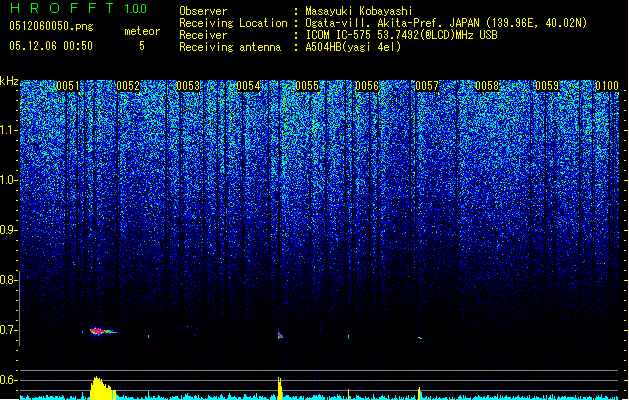Click the large red meteor echo near 0052
Viewport: 629px width, 400px height.
coord(103,331)
